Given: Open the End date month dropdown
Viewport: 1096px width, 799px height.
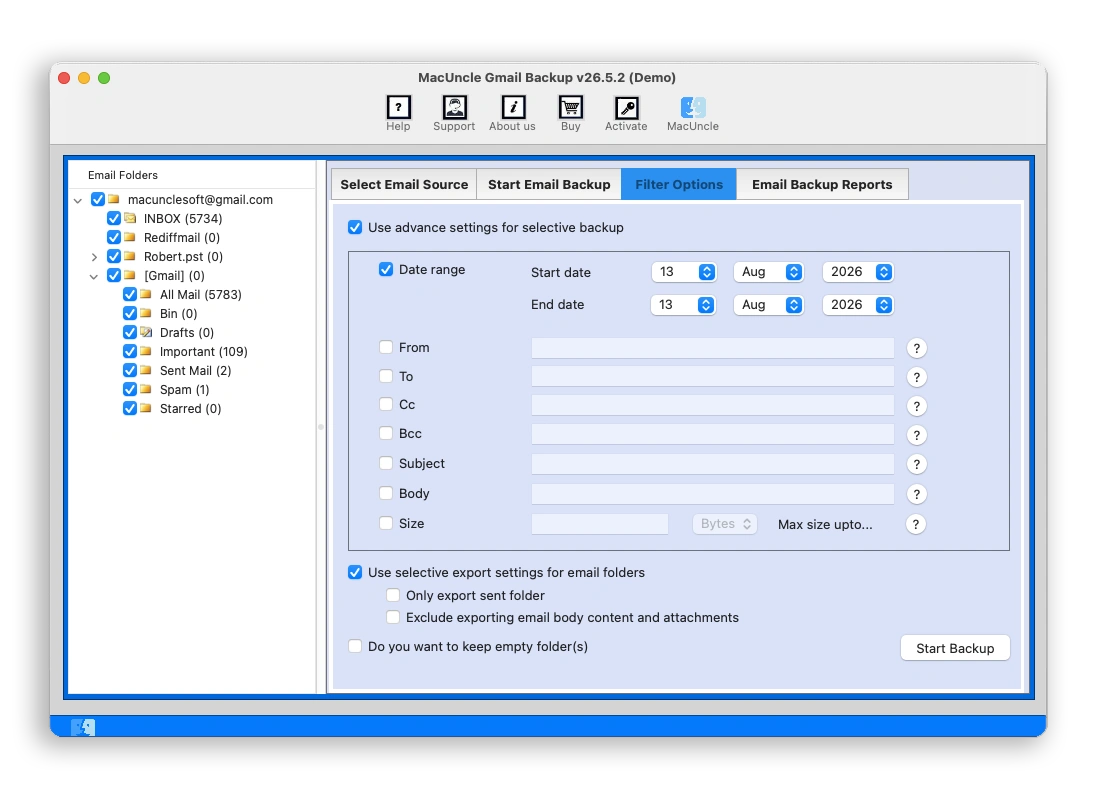Looking at the screenshot, I should 768,305.
